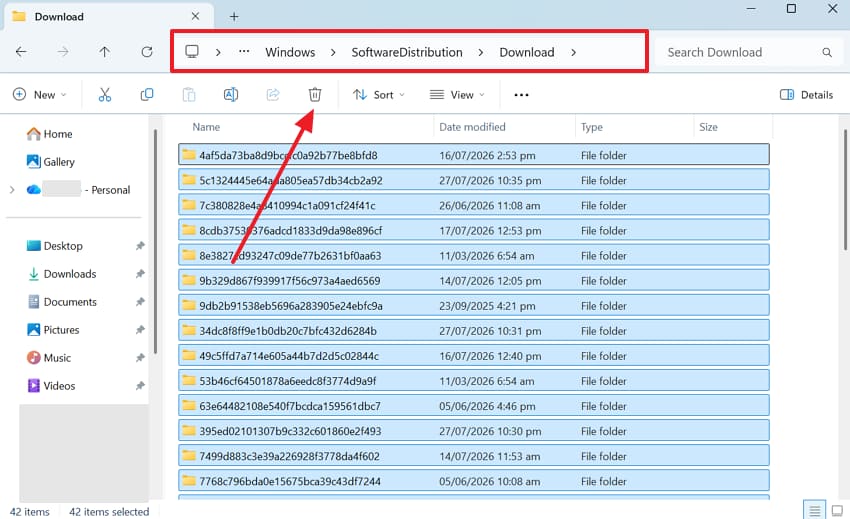Select folder 9db2b91538eb5696a283905e24ebfc9a
The width and height of the screenshot is (850, 519).
(x=474, y=306)
